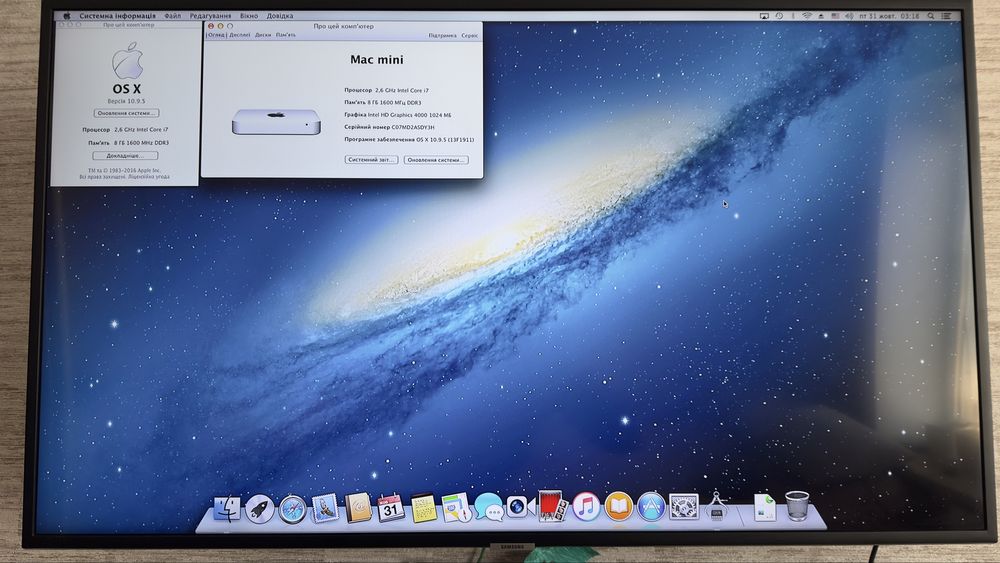Open Time Machine menu bar icon
This screenshot has width=1000, height=563.
[779, 16]
